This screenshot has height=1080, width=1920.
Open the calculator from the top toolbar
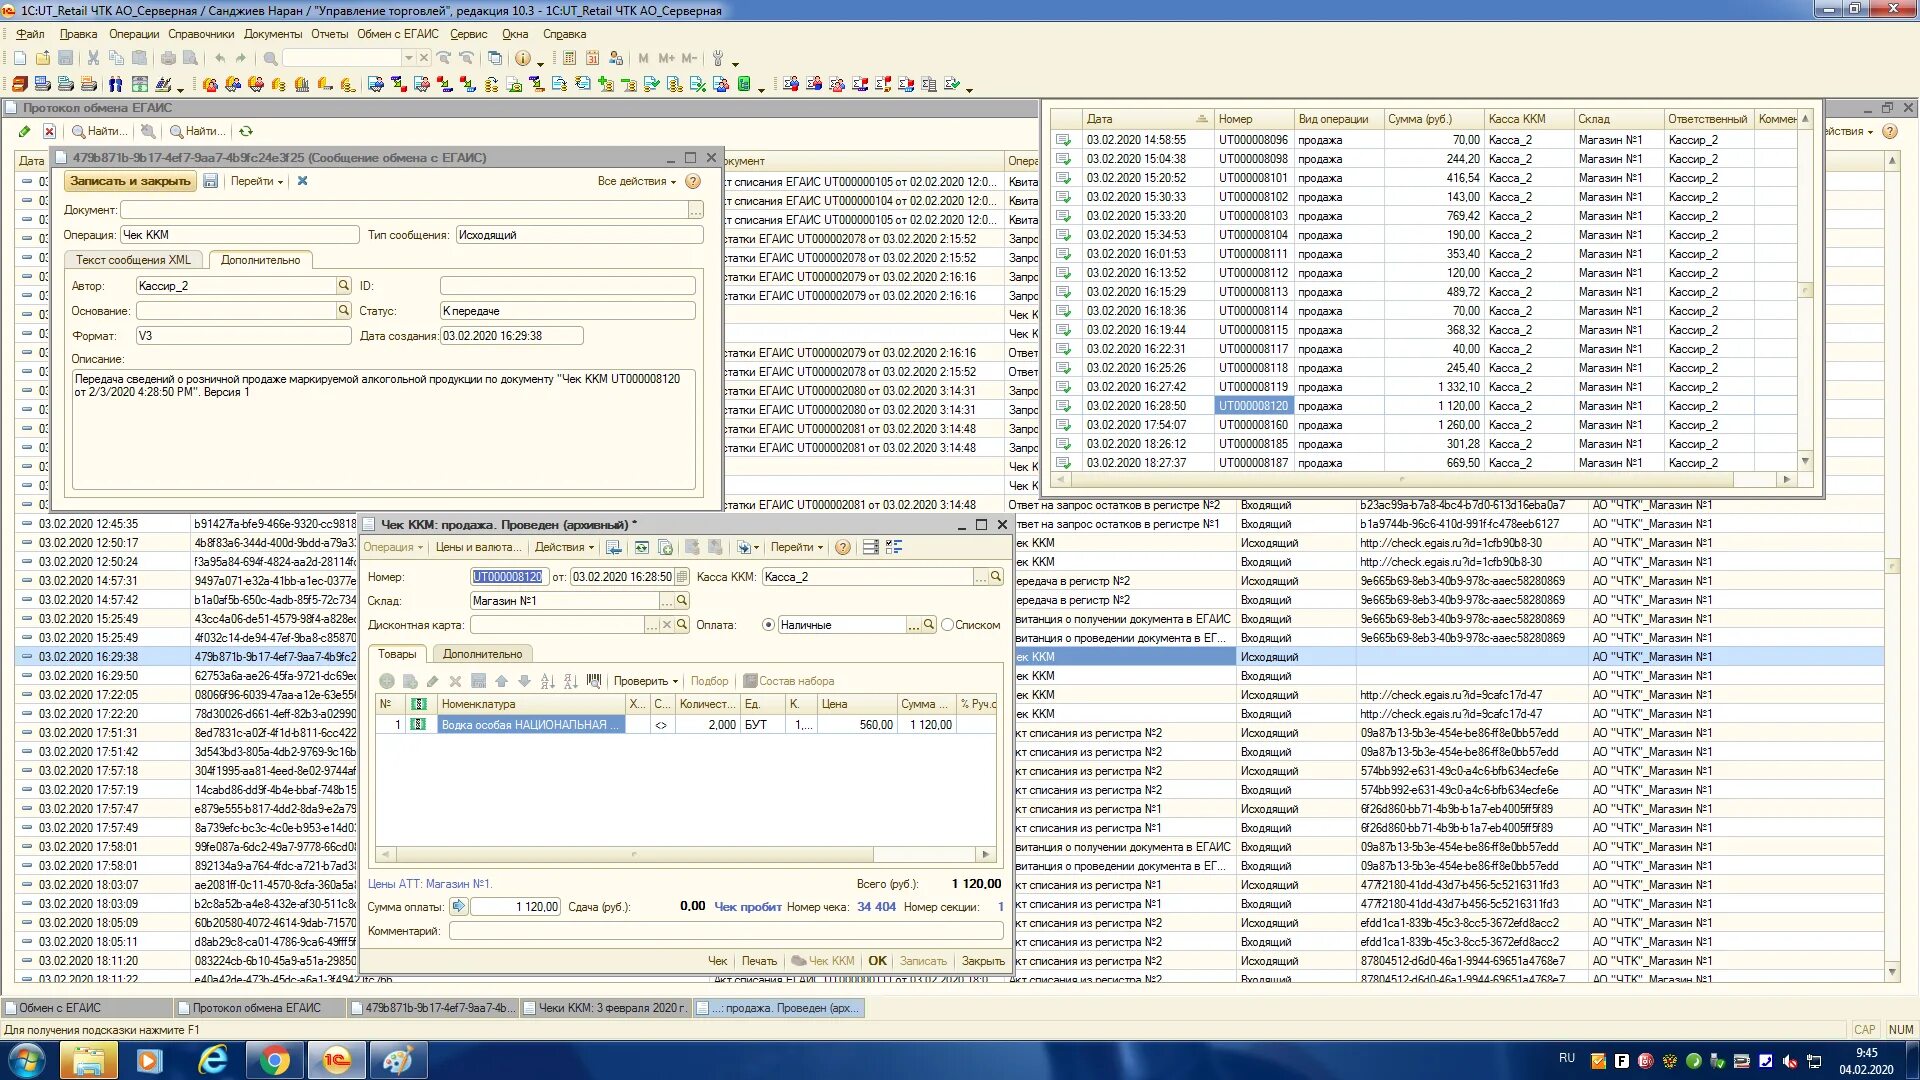point(569,58)
